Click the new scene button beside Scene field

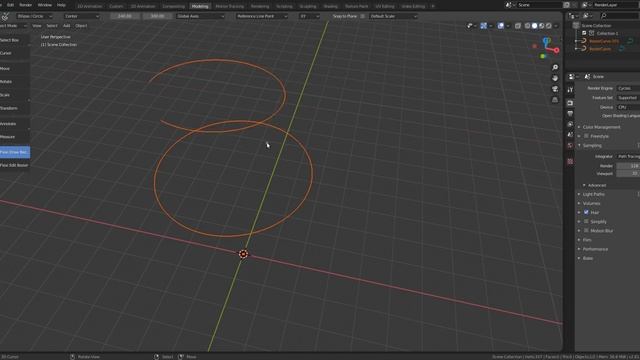tap(567, 5)
